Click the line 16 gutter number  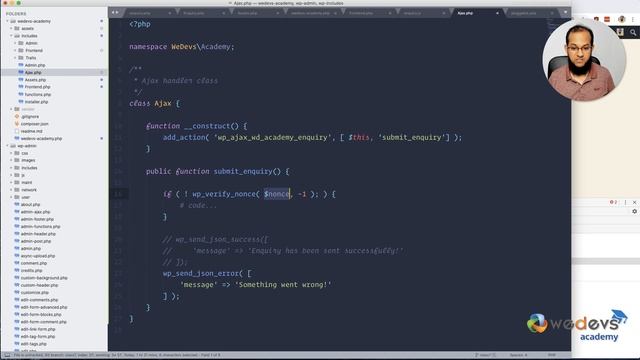click(x=118, y=194)
